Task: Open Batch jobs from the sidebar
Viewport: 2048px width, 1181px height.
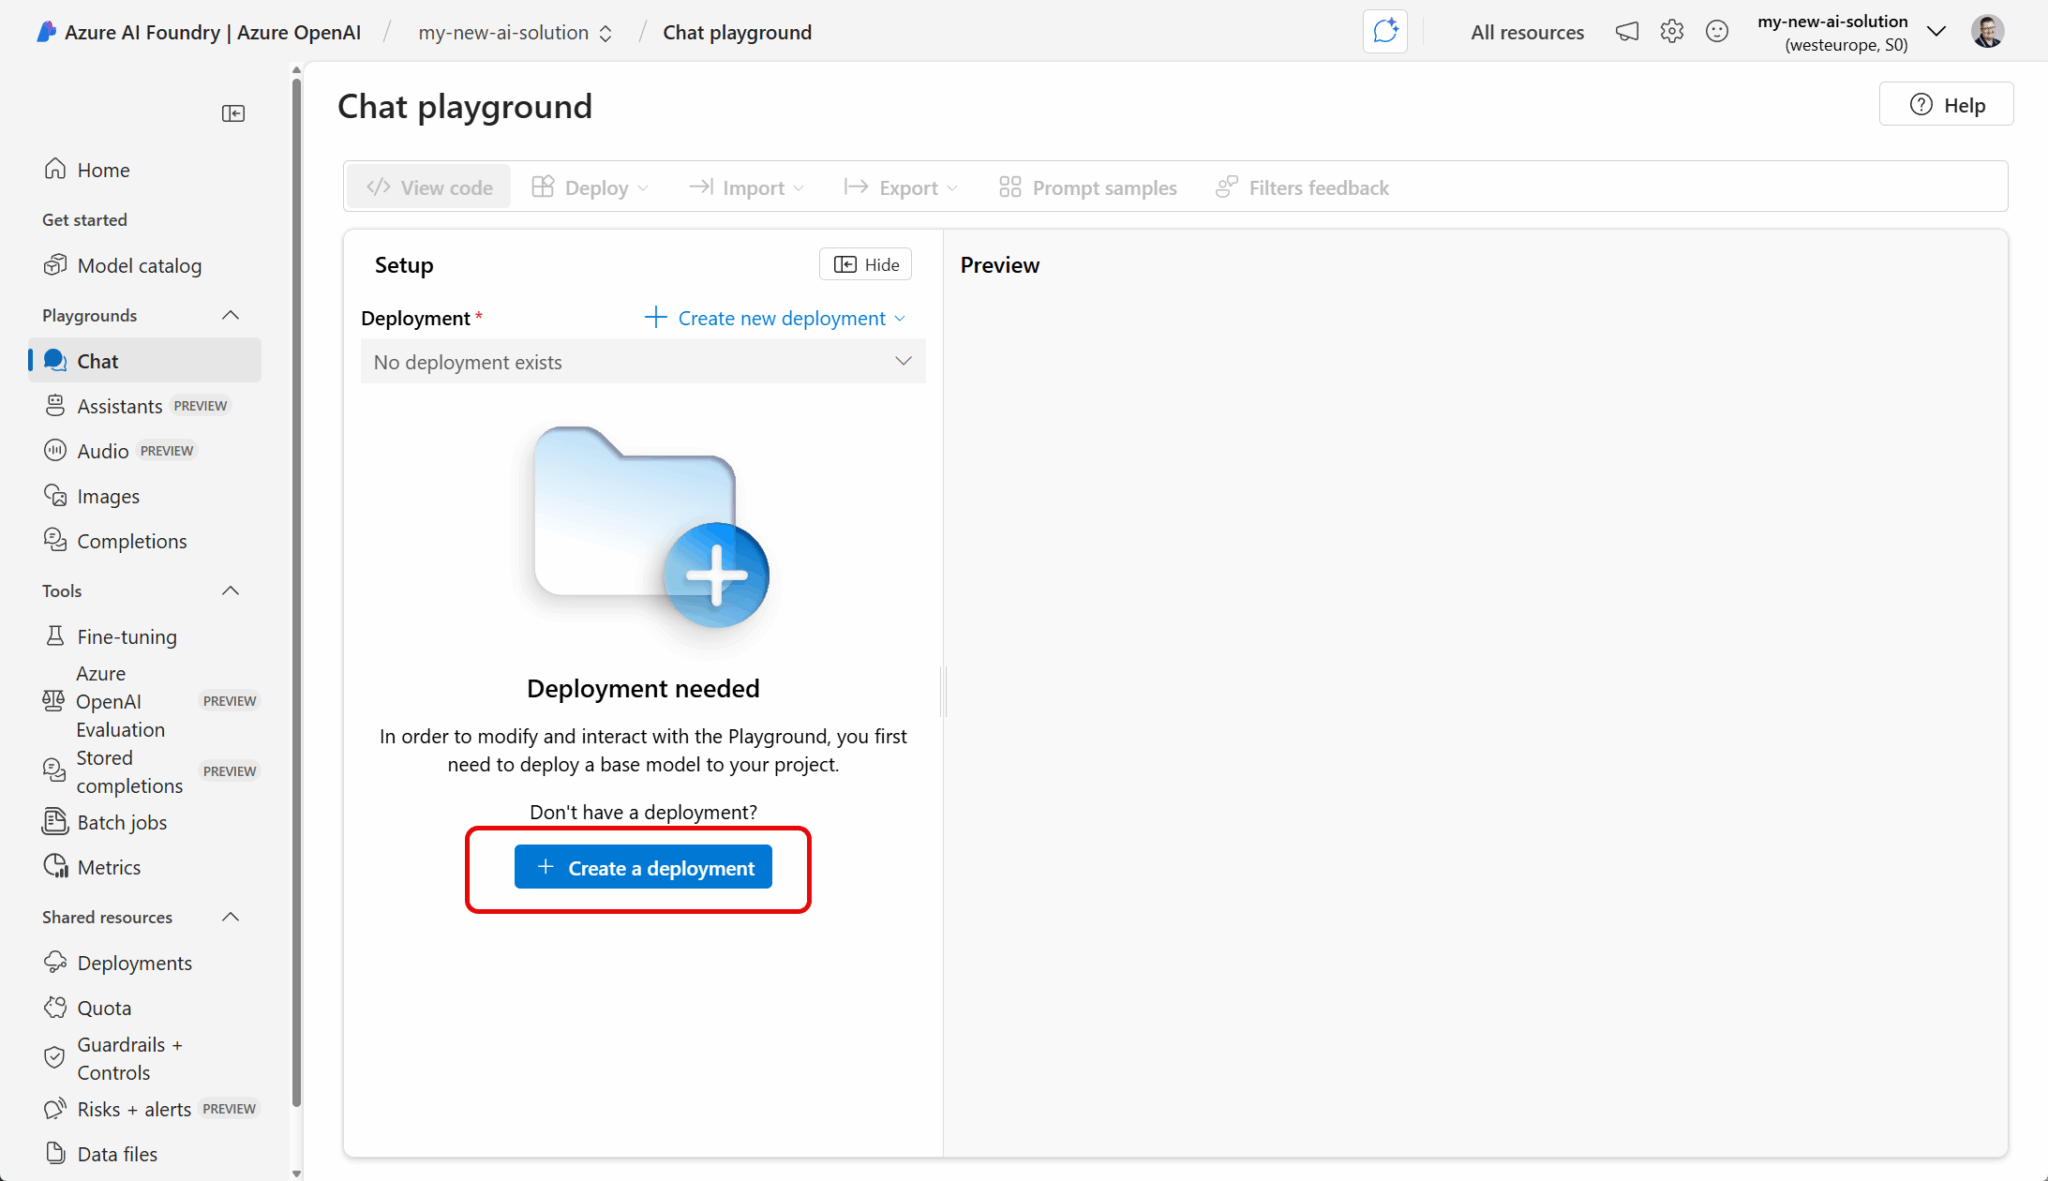Action: pyautogui.click(x=121, y=822)
